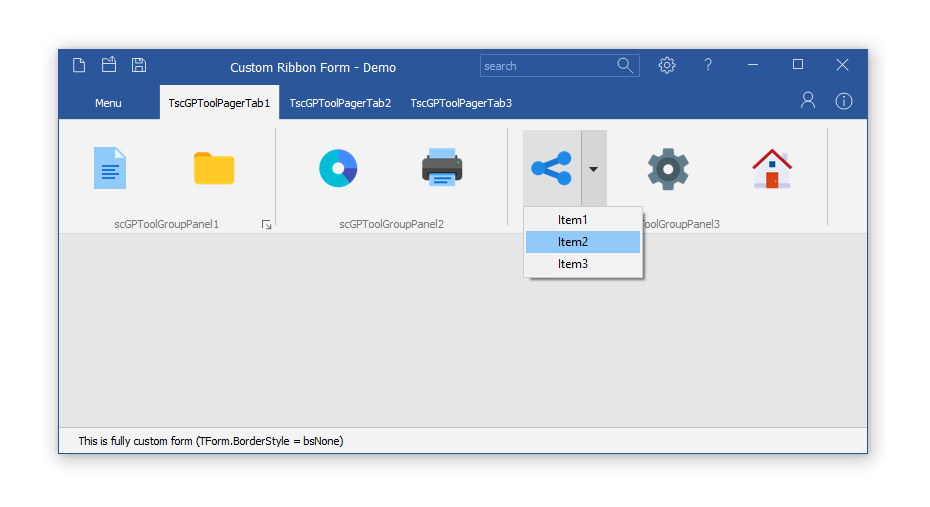Toggle the share button dropdown arrow
This screenshot has width=930, height=507.
click(x=594, y=168)
